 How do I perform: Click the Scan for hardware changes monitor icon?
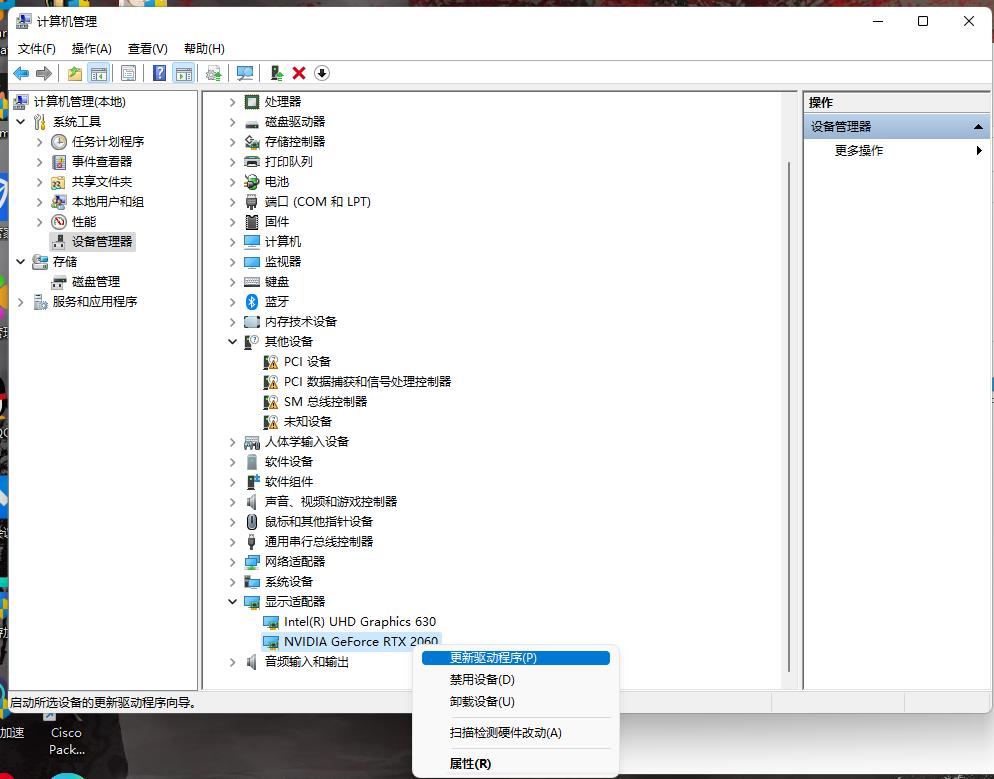[x=245, y=74]
